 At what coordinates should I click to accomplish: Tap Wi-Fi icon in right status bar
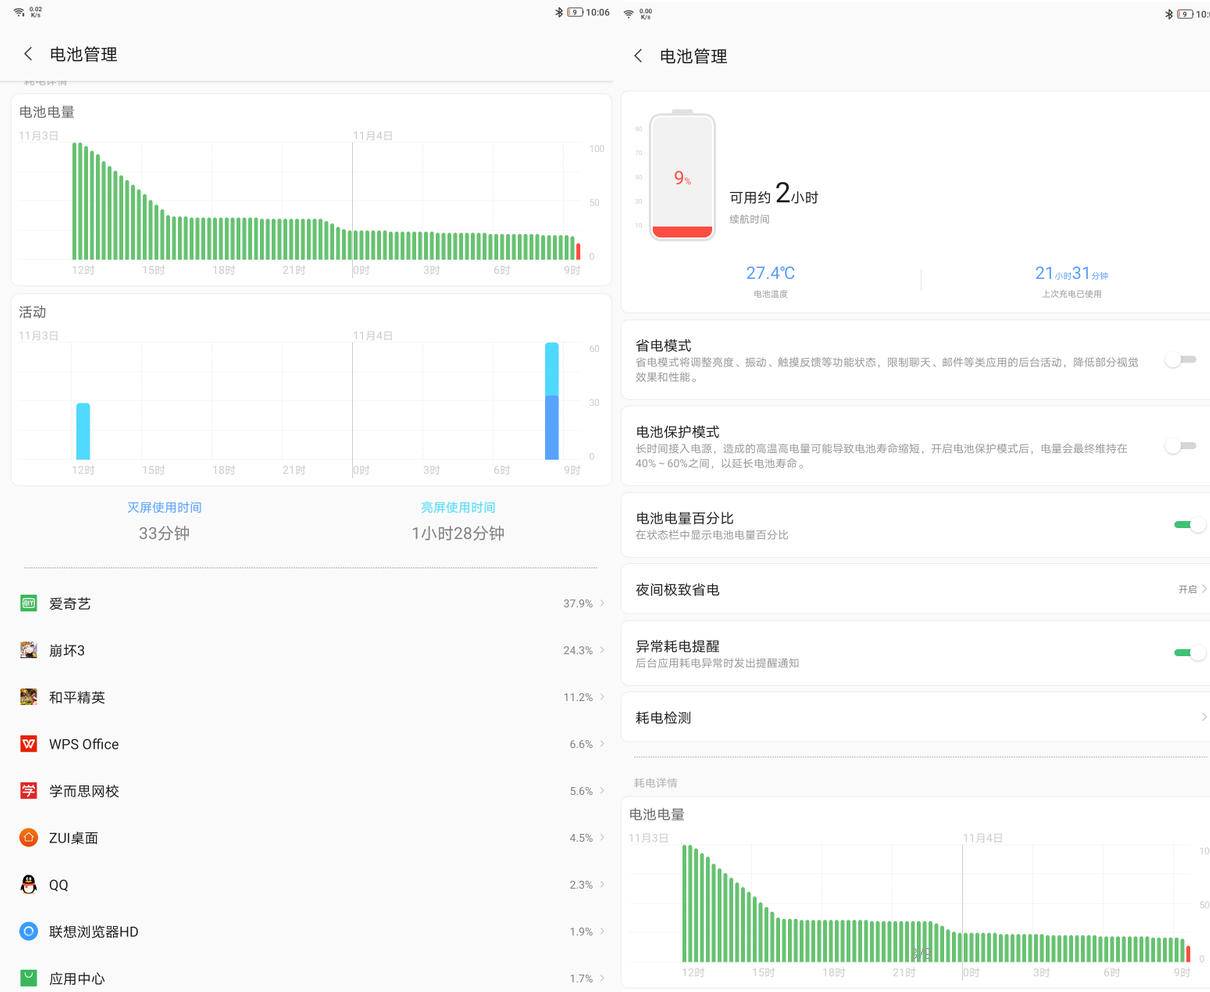coord(629,13)
